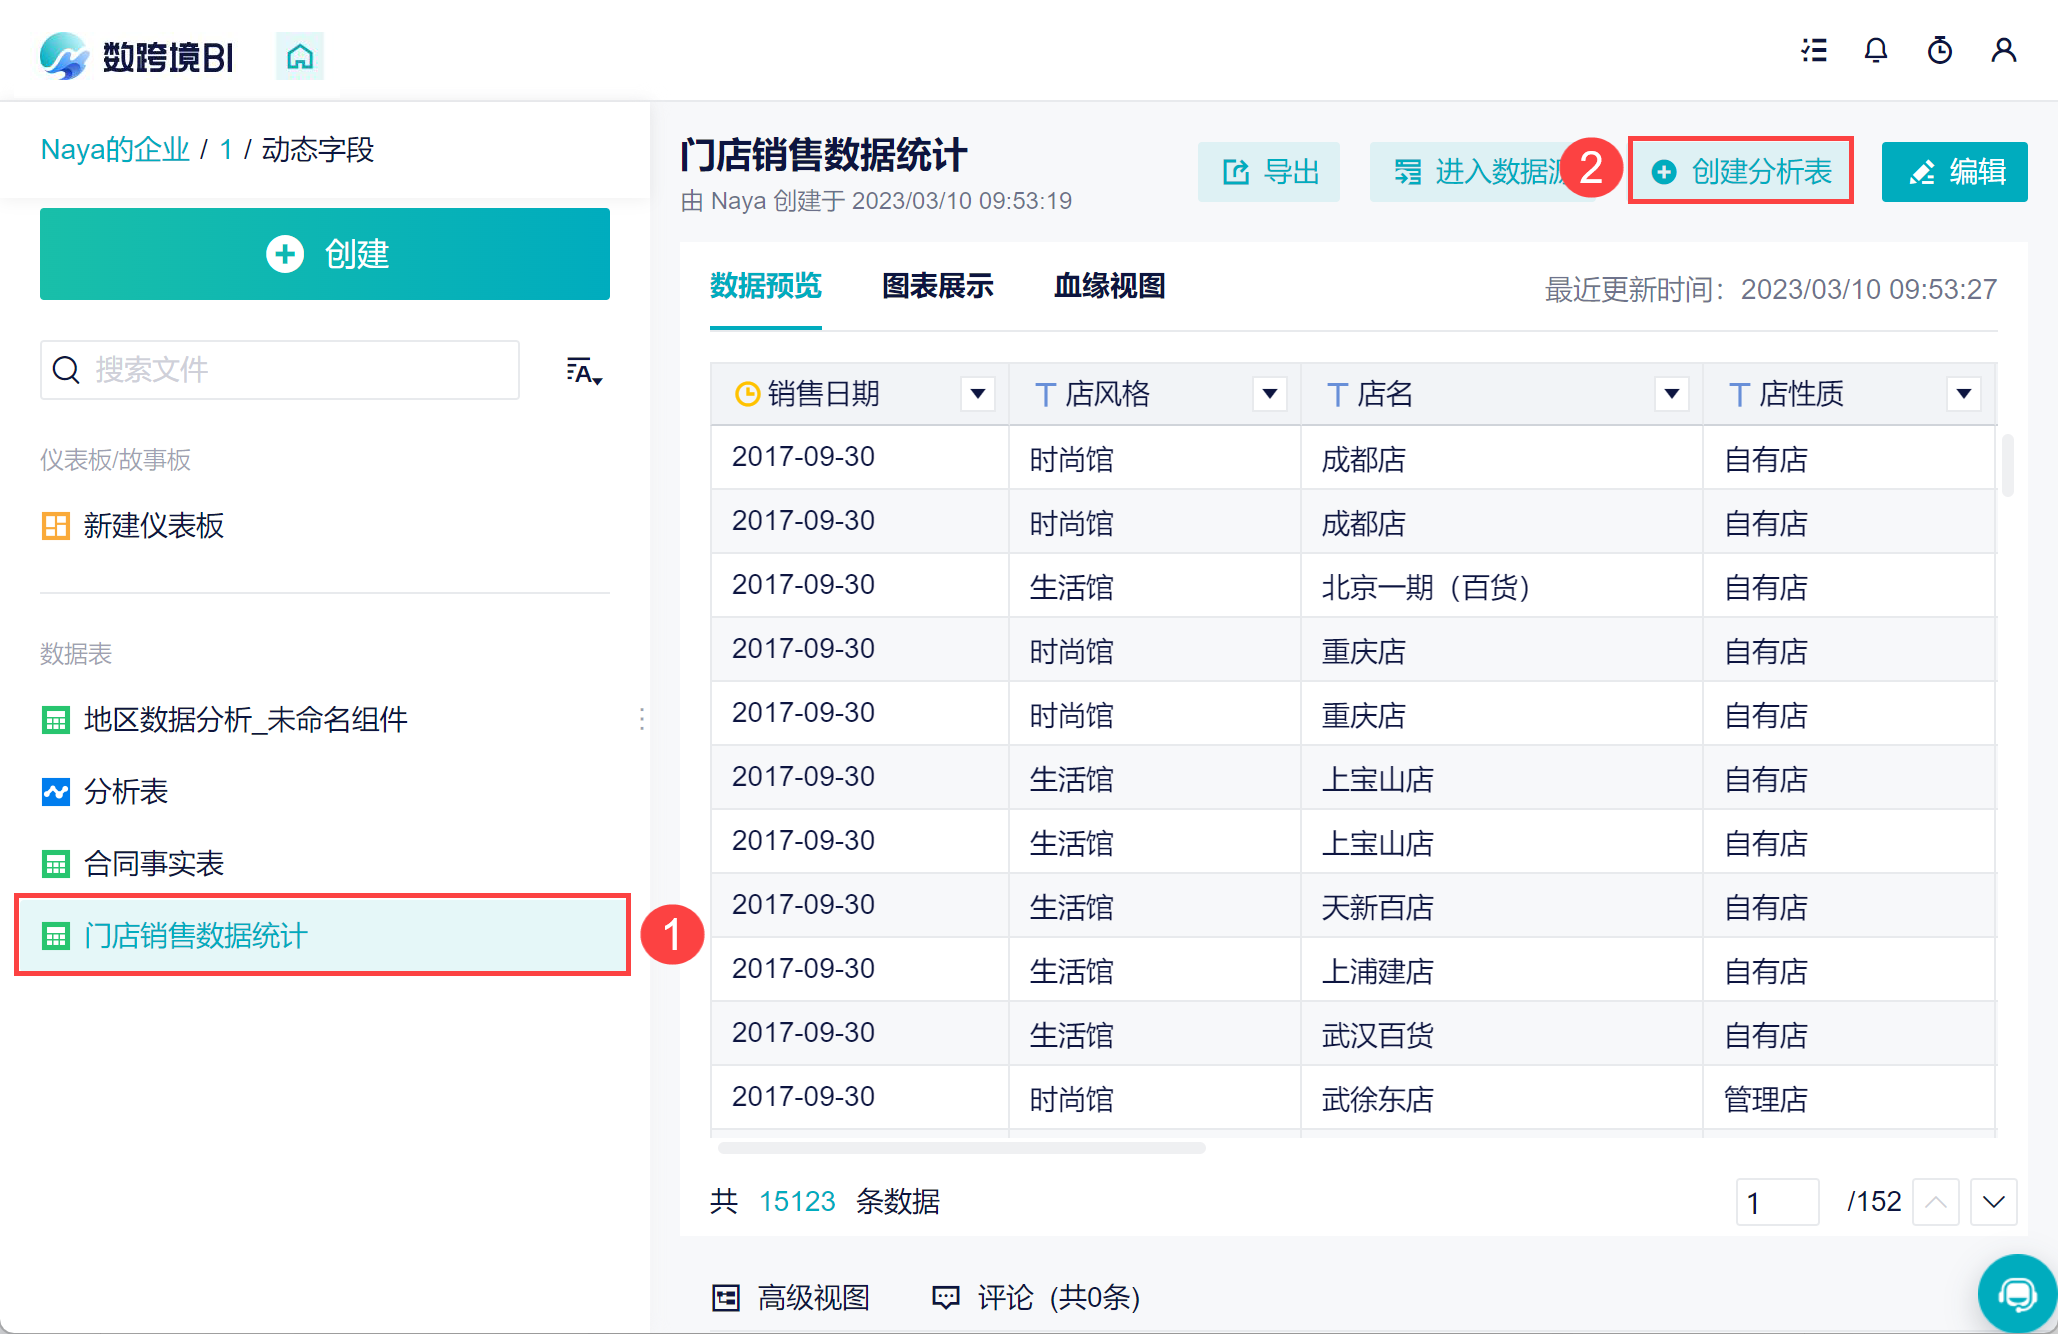The height and width of the screenshot is (1334, 2058).
Task: Open the notification bell
Action: pos(1876,50)
